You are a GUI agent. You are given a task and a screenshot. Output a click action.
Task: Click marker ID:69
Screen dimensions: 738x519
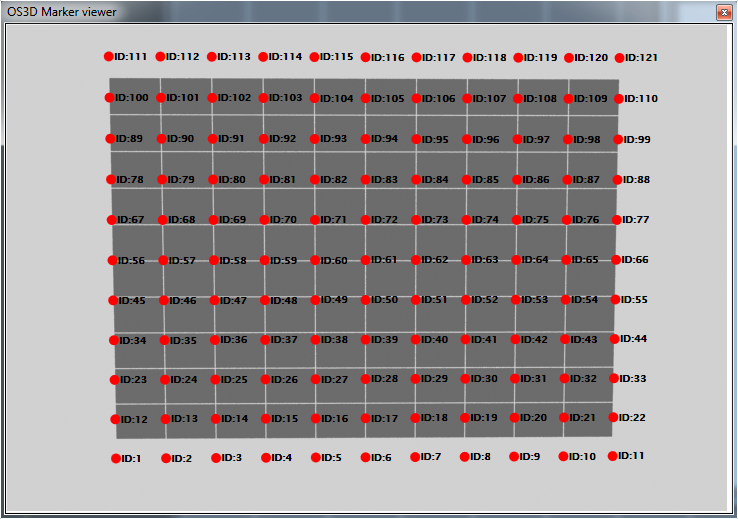[214, 220]
